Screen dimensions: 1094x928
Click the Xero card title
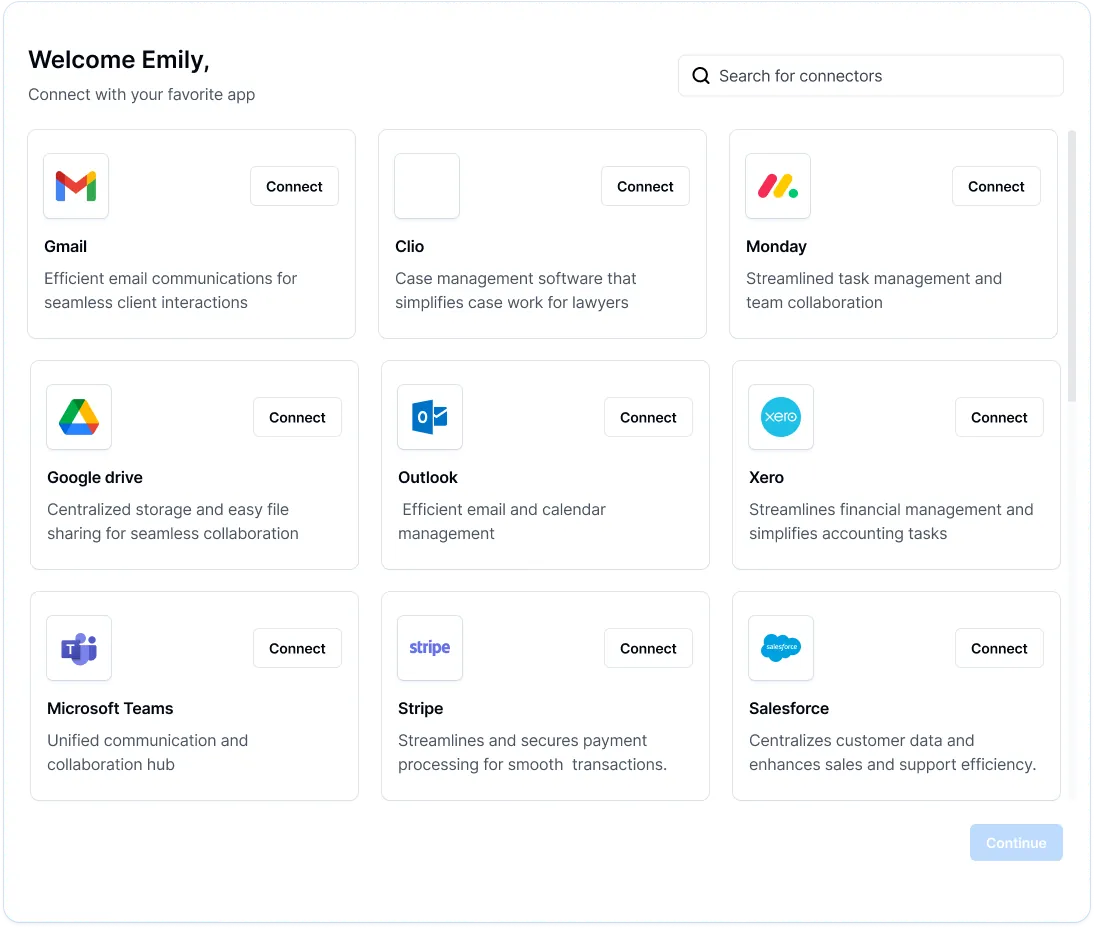pyautogui.click(x=766, y=477)
